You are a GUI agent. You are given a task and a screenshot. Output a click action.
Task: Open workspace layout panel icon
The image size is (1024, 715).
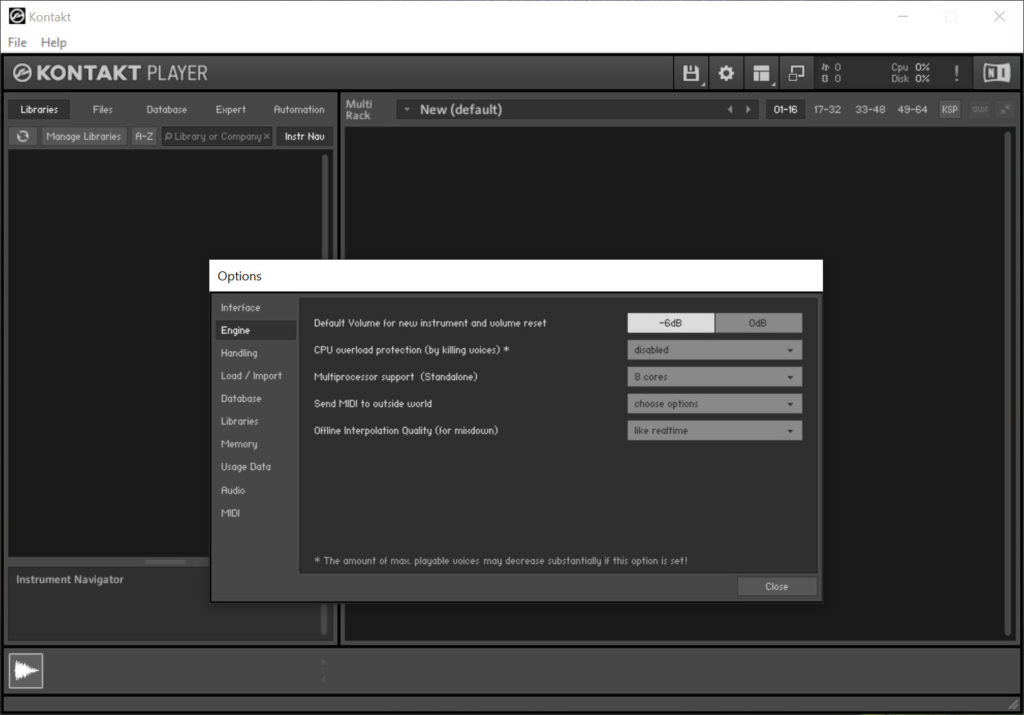761,73
